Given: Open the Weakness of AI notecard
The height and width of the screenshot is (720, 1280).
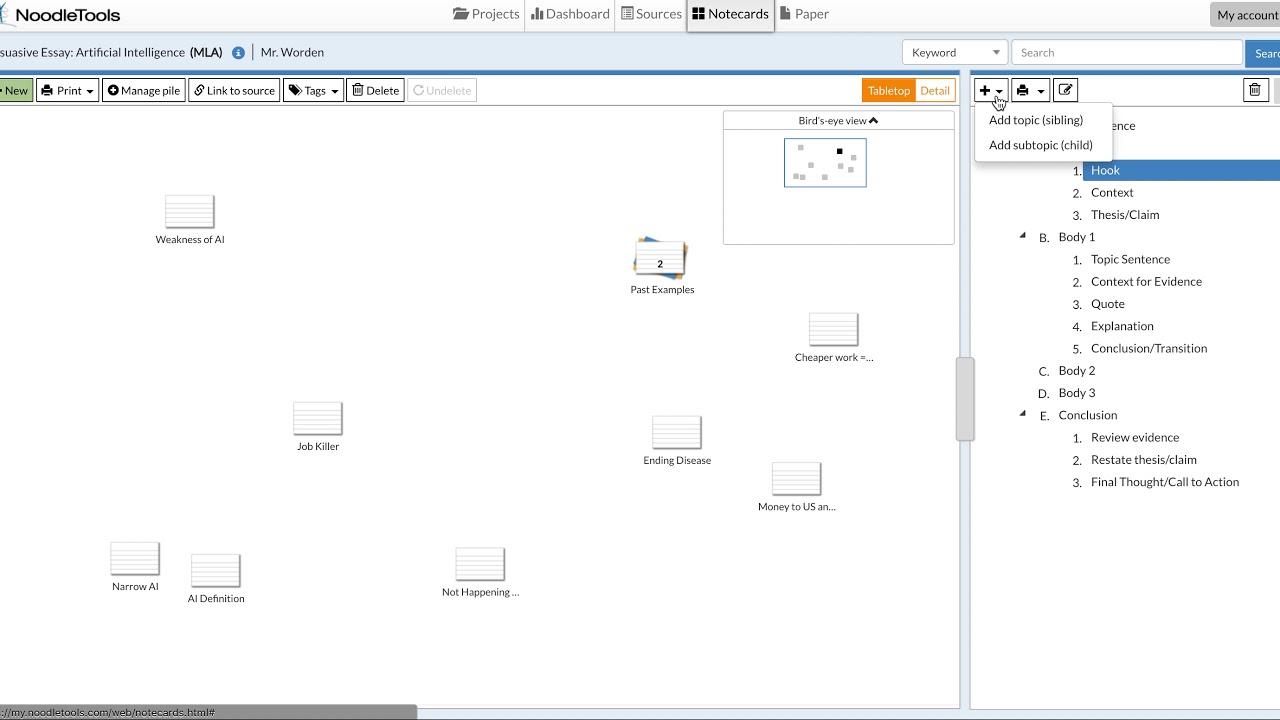Looking at the screenshot, I should tap(189, 212).
